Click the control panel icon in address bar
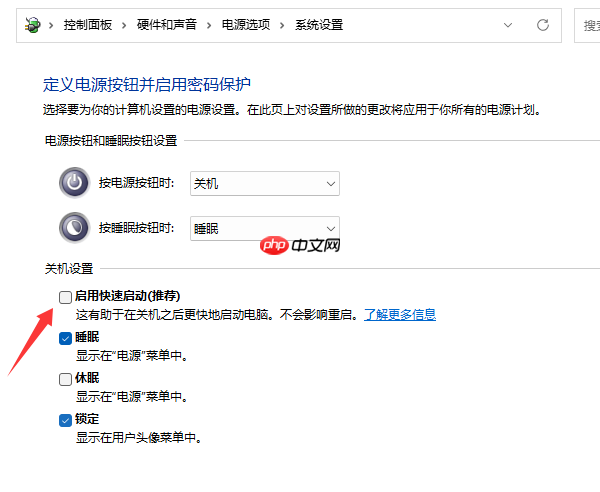The width and height of the screenshot is (600, 492). [33, 25]
